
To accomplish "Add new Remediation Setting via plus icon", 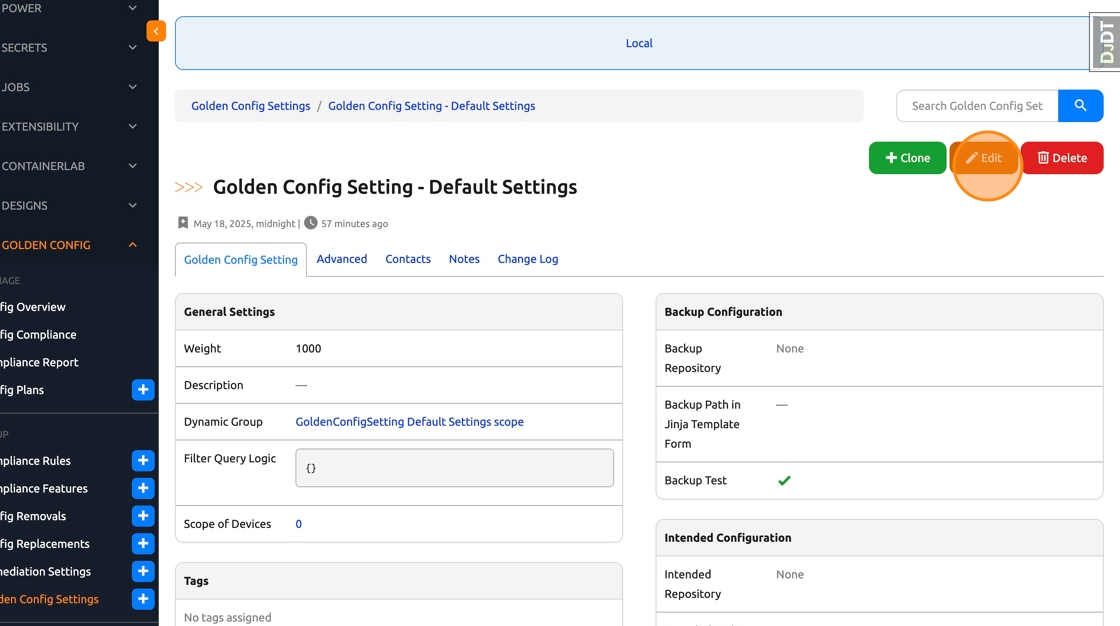I will pyautogui.click(x=143, y=572).
